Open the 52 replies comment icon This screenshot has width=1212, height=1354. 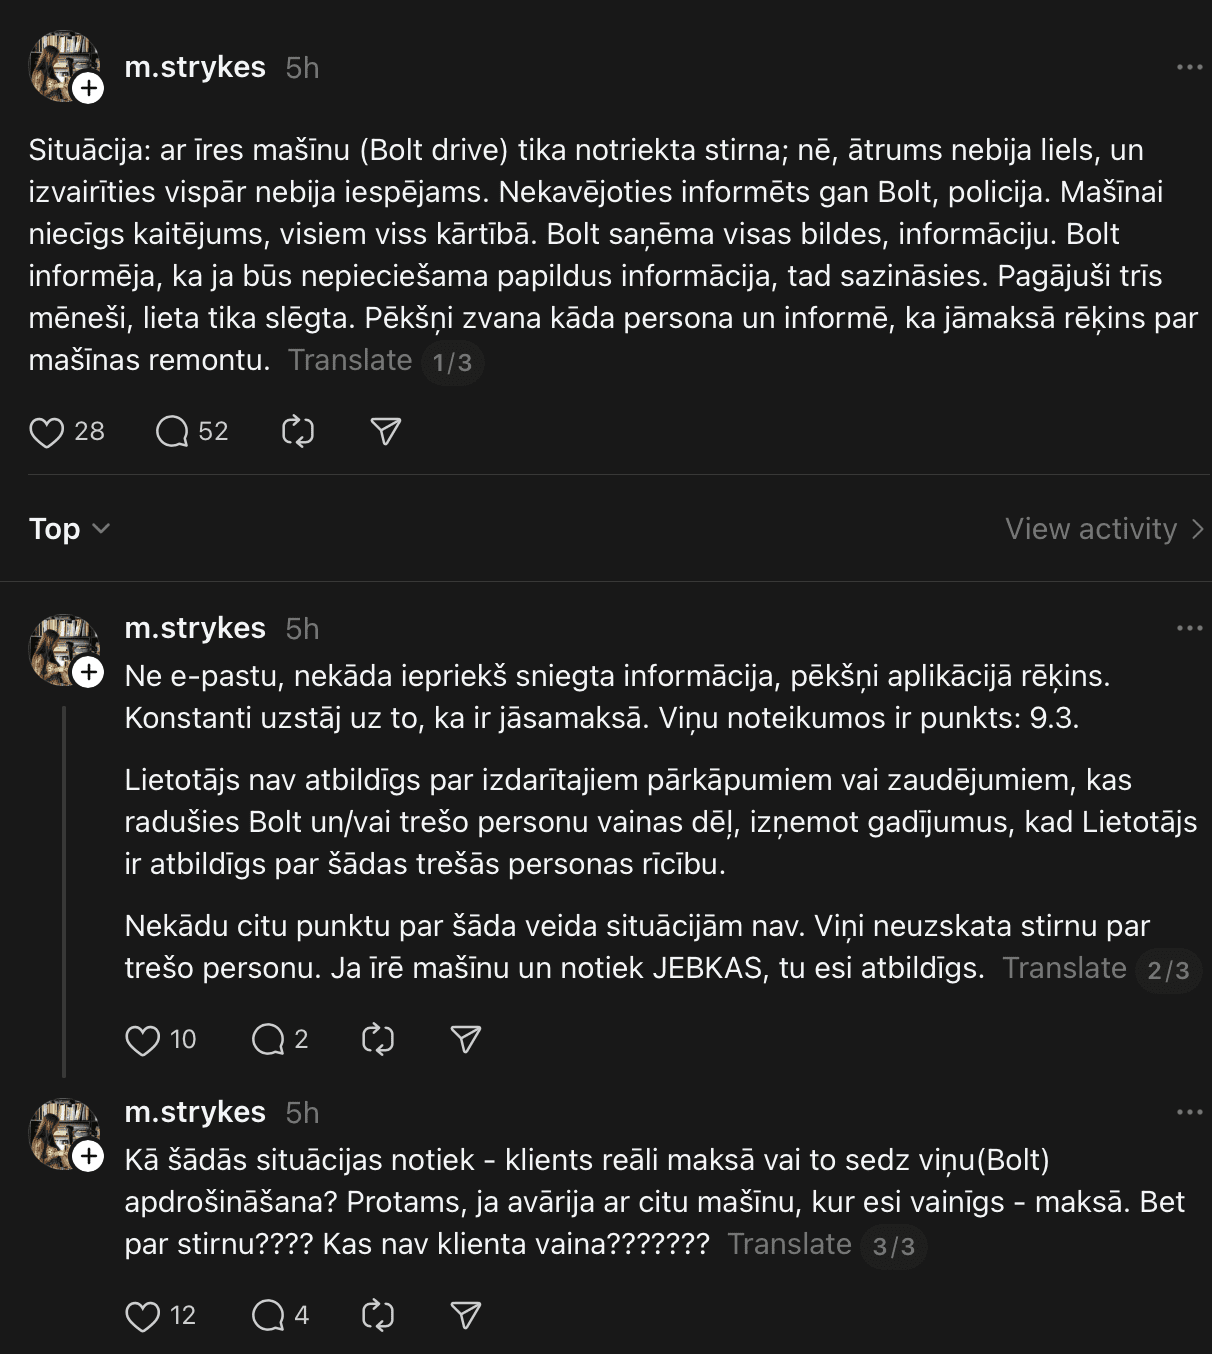172,432
